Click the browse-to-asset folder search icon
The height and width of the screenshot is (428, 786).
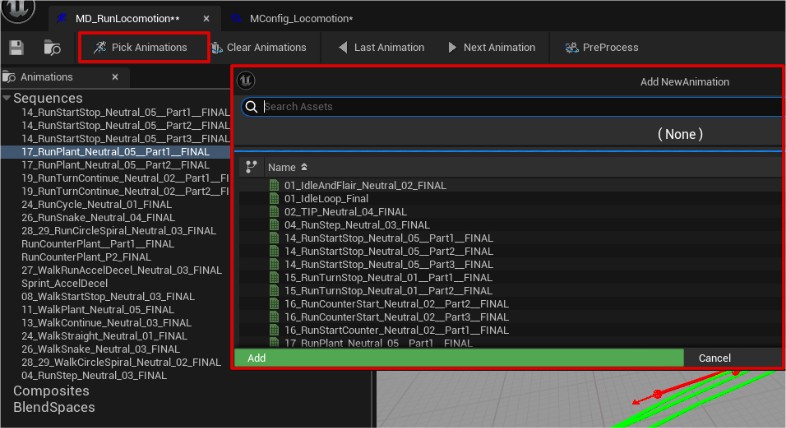coord(52,48)
